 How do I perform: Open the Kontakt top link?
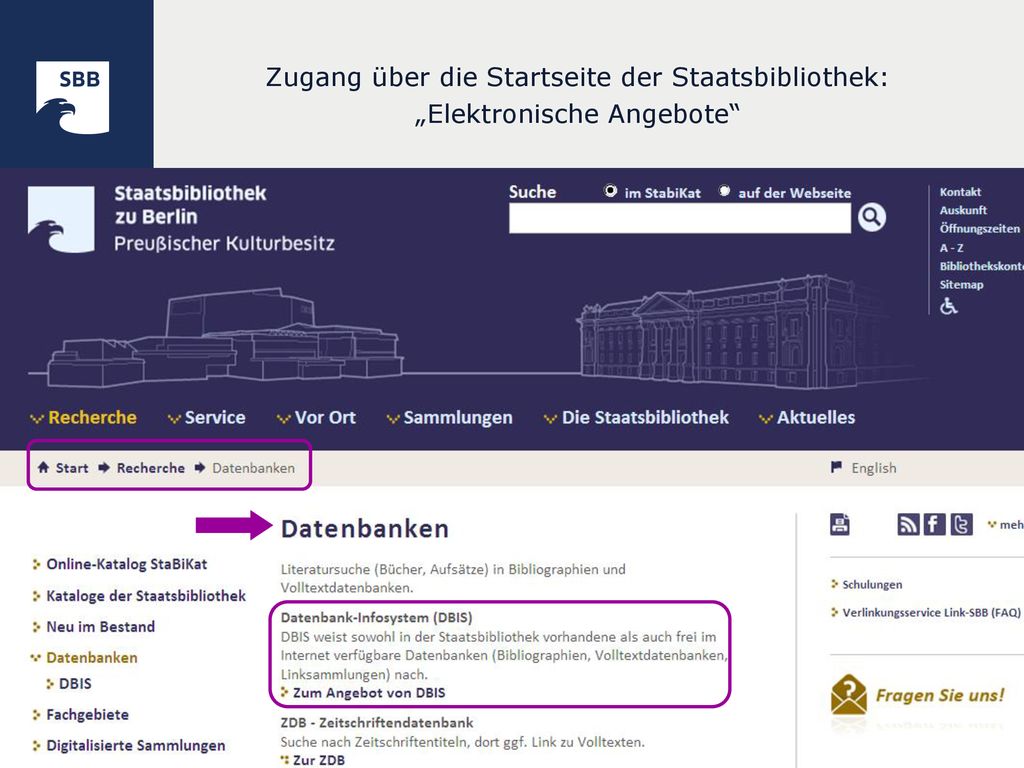[960, 192]
